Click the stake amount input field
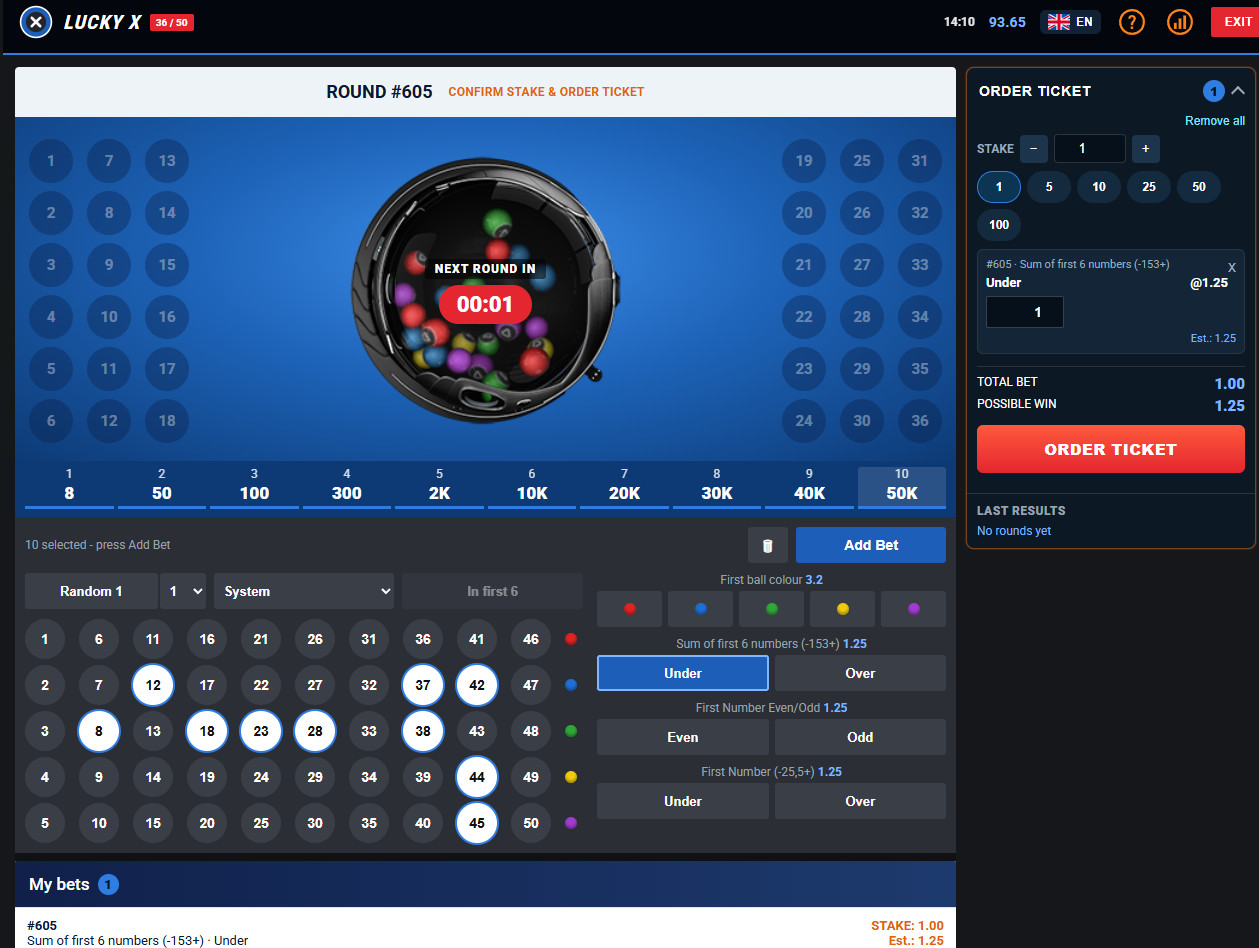The width and height of the screenshot is (1259, 948). (1090, 149)
